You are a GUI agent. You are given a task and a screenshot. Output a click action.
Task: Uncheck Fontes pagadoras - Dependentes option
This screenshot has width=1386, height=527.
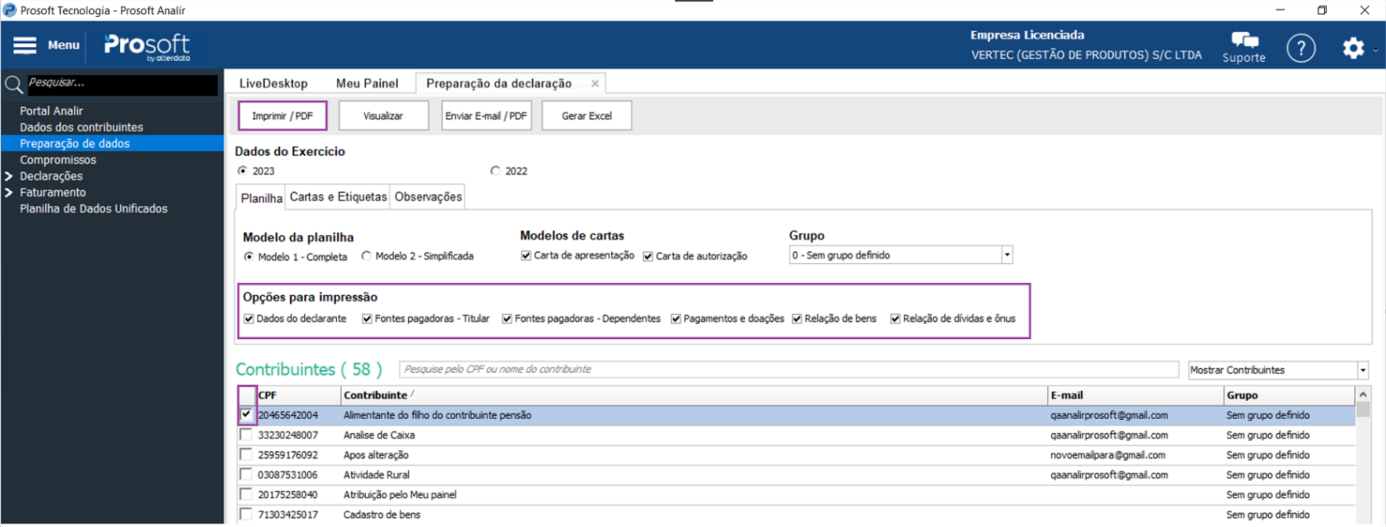click(508, 319)
